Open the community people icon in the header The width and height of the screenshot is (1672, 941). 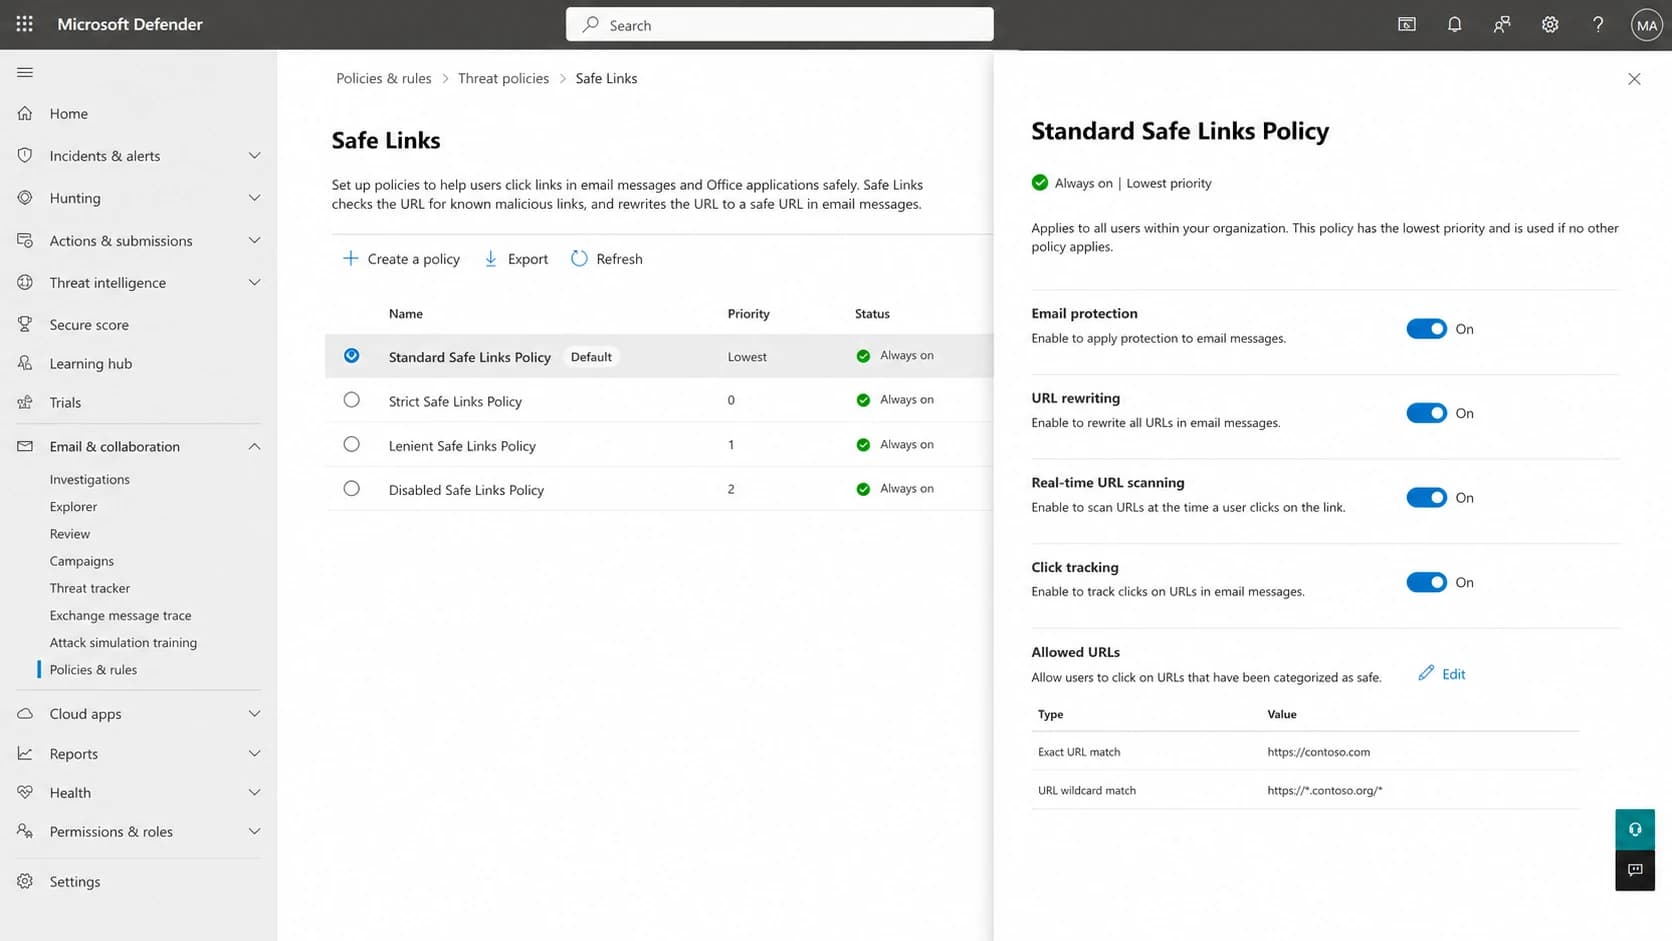coord(1502,24)
